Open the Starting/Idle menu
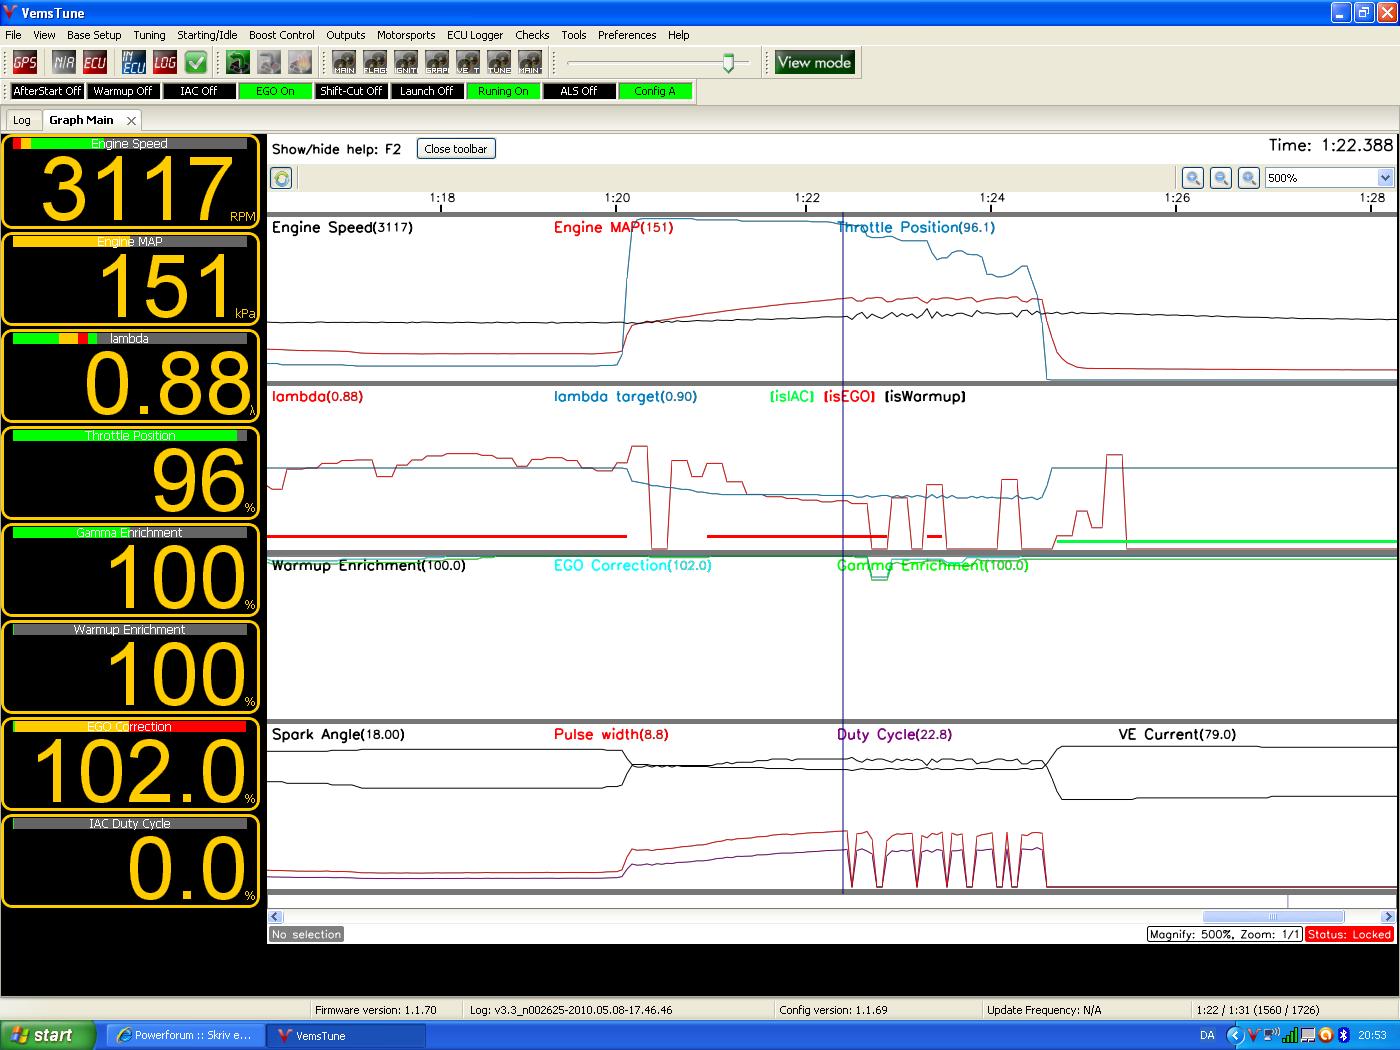Screen dimensions: 1400x1050 point(207,35)
